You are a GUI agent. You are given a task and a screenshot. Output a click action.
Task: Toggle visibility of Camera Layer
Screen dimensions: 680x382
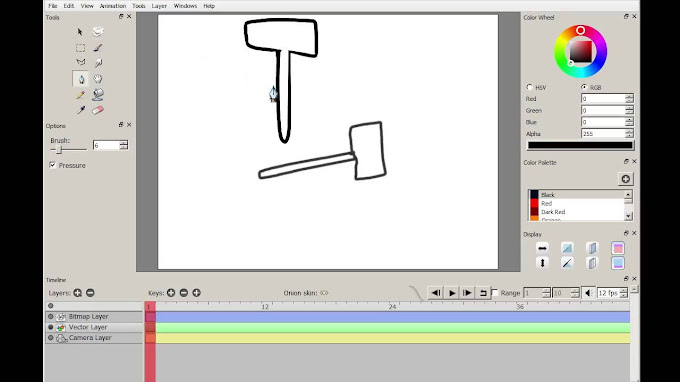point(51,338)
